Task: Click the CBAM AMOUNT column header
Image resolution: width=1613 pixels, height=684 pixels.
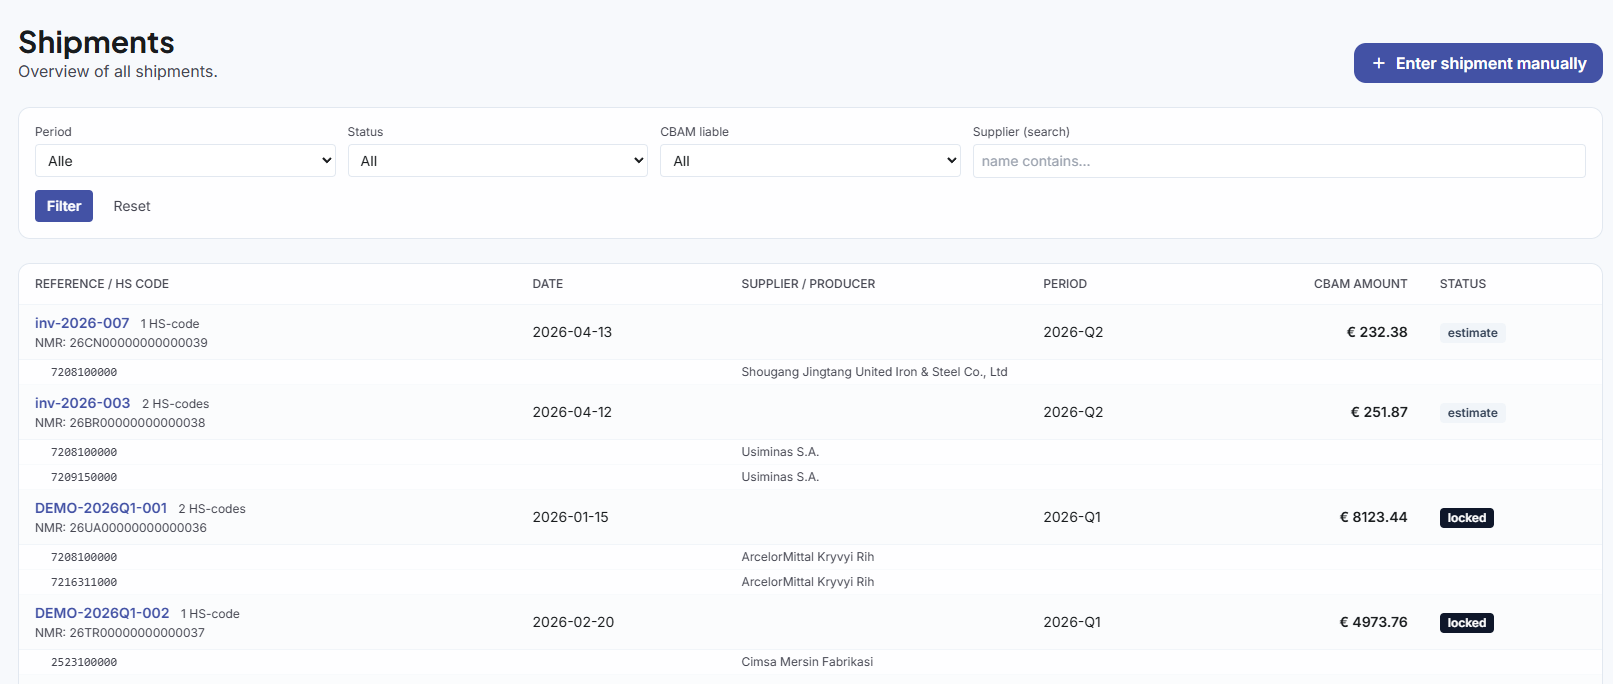Action: [x=1360, y=284]
